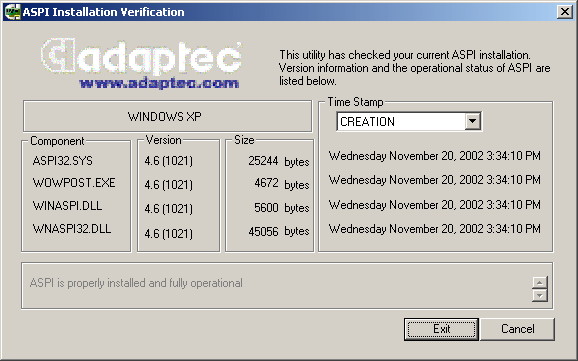
Task: Click ASPI32.SYS version 4.6 (1021) text
Action: pyautogui.click(x=168, y=161)
